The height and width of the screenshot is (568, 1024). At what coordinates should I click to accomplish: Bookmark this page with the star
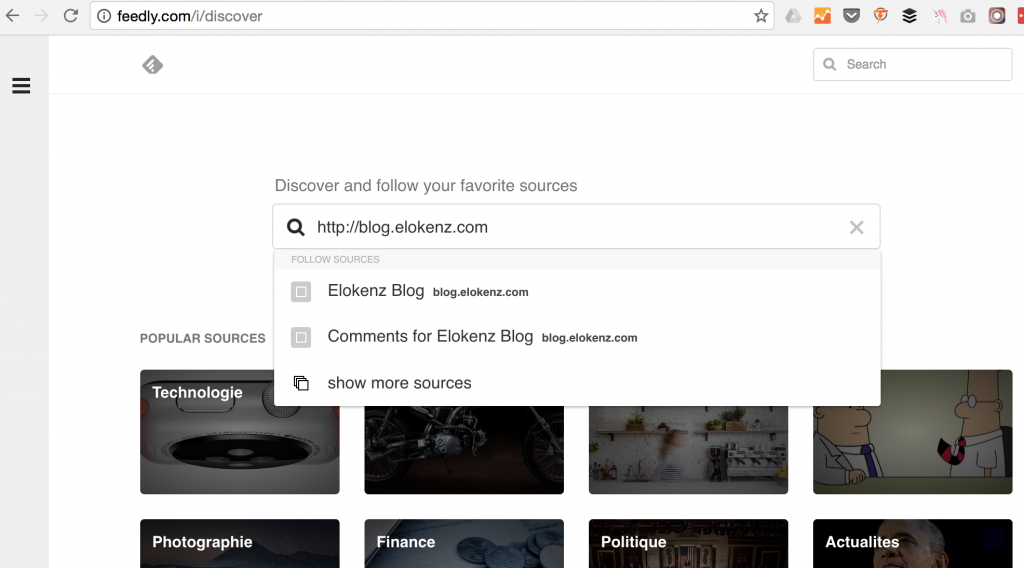point(761,16)
